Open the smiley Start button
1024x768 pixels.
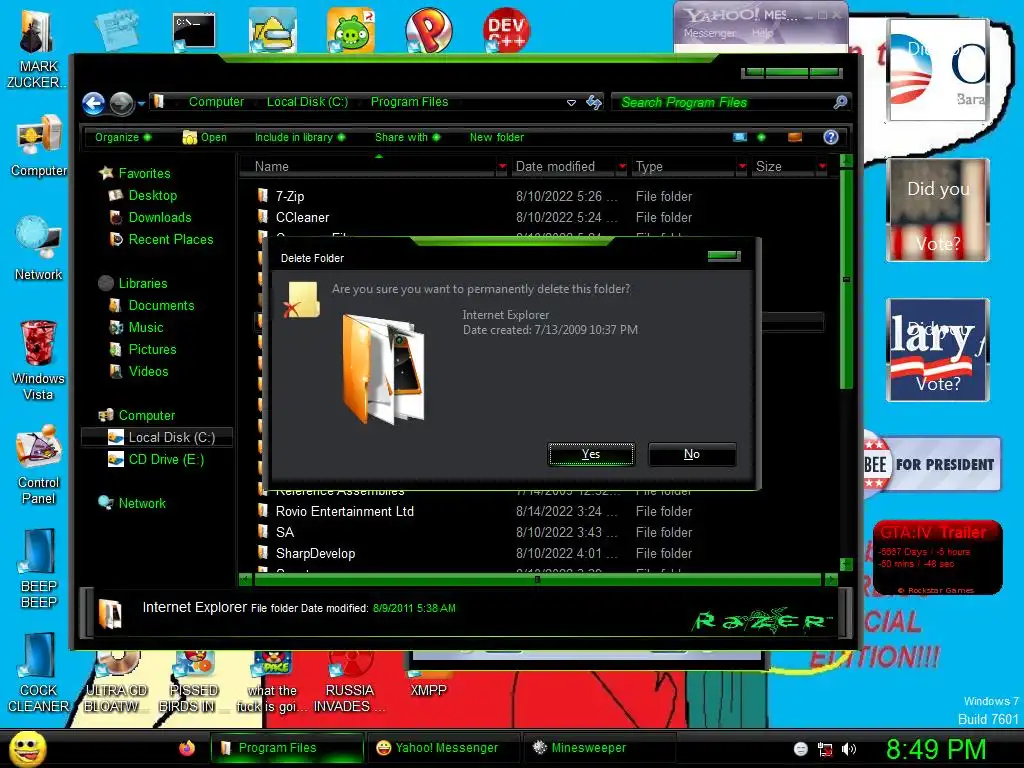27,748
